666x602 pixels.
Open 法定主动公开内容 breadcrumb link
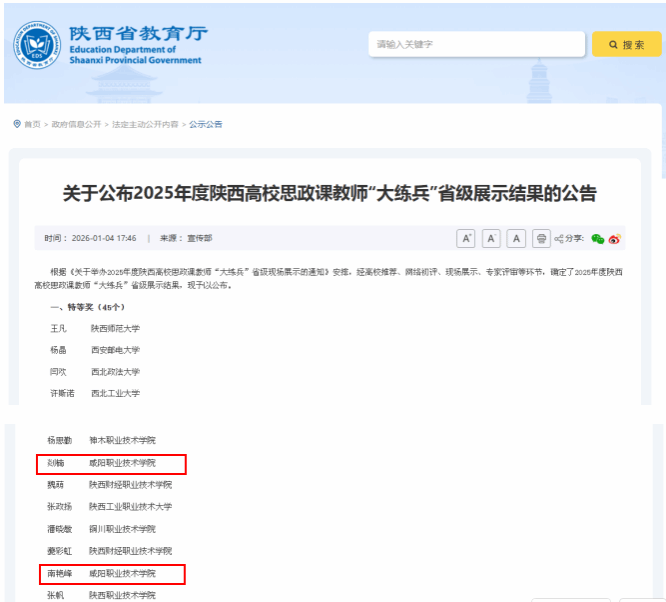pos(145,124)
